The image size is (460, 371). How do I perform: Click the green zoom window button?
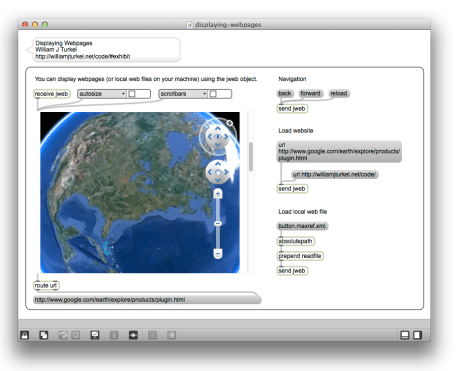pos(45,24)
